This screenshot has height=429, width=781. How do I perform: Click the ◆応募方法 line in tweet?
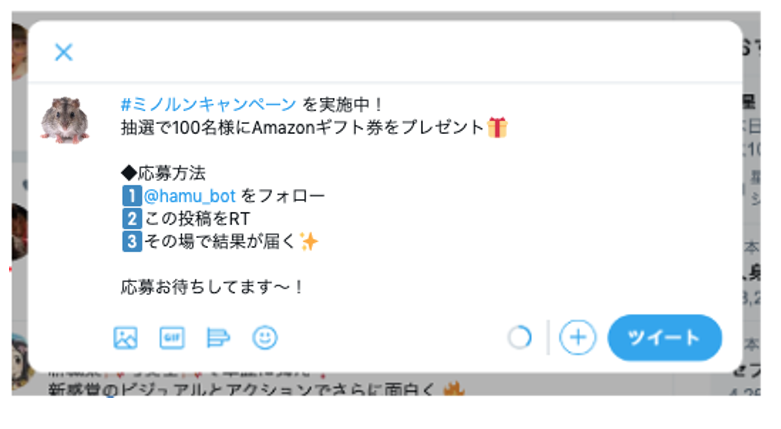pyautogui.click(x=163, y=173)
